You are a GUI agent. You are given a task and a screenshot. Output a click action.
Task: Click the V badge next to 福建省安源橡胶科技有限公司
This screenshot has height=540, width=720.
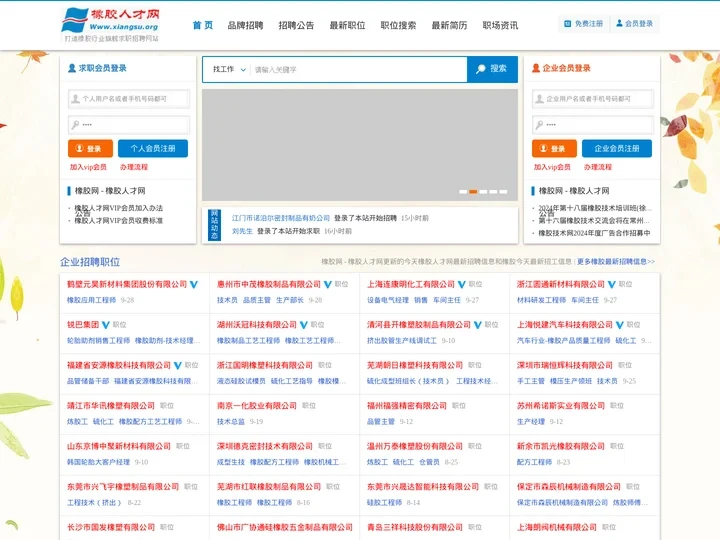tap(178, 366)
